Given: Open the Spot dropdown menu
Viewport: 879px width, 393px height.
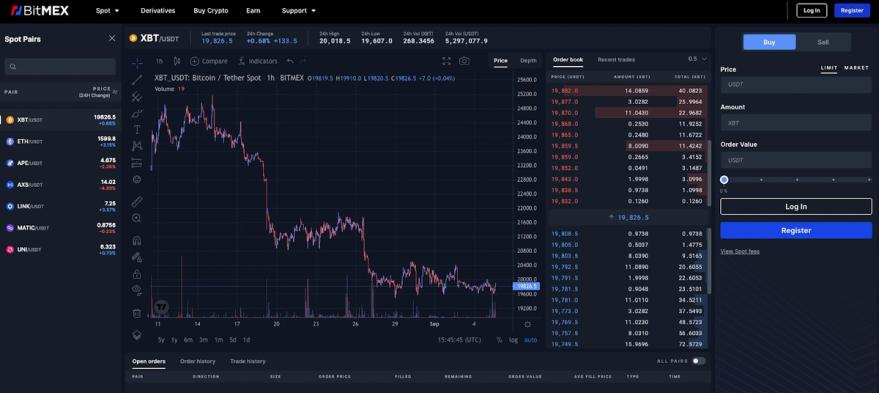Looking at the screenshot, I should coord(108,11).
